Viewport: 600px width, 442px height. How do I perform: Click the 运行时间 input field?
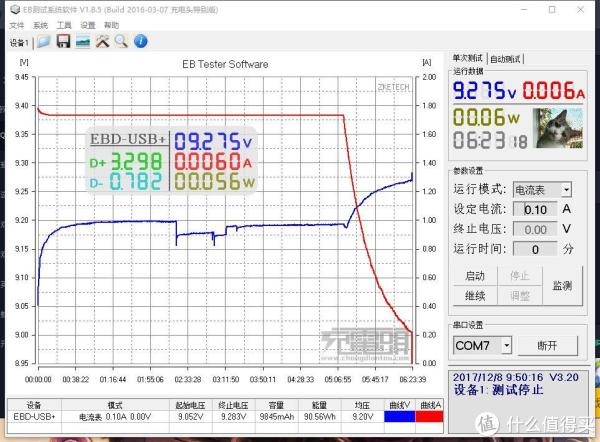click(535, 249)
